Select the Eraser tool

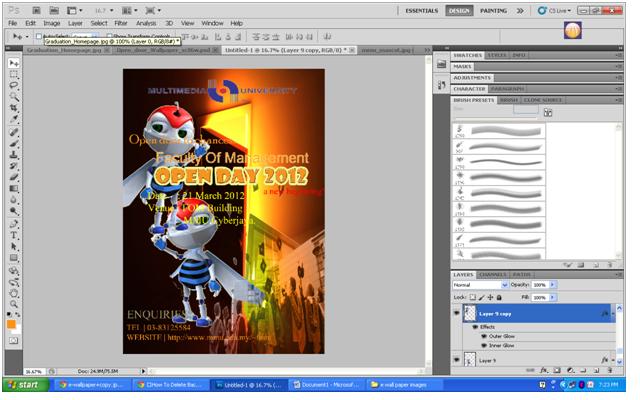tap(14, 177)
